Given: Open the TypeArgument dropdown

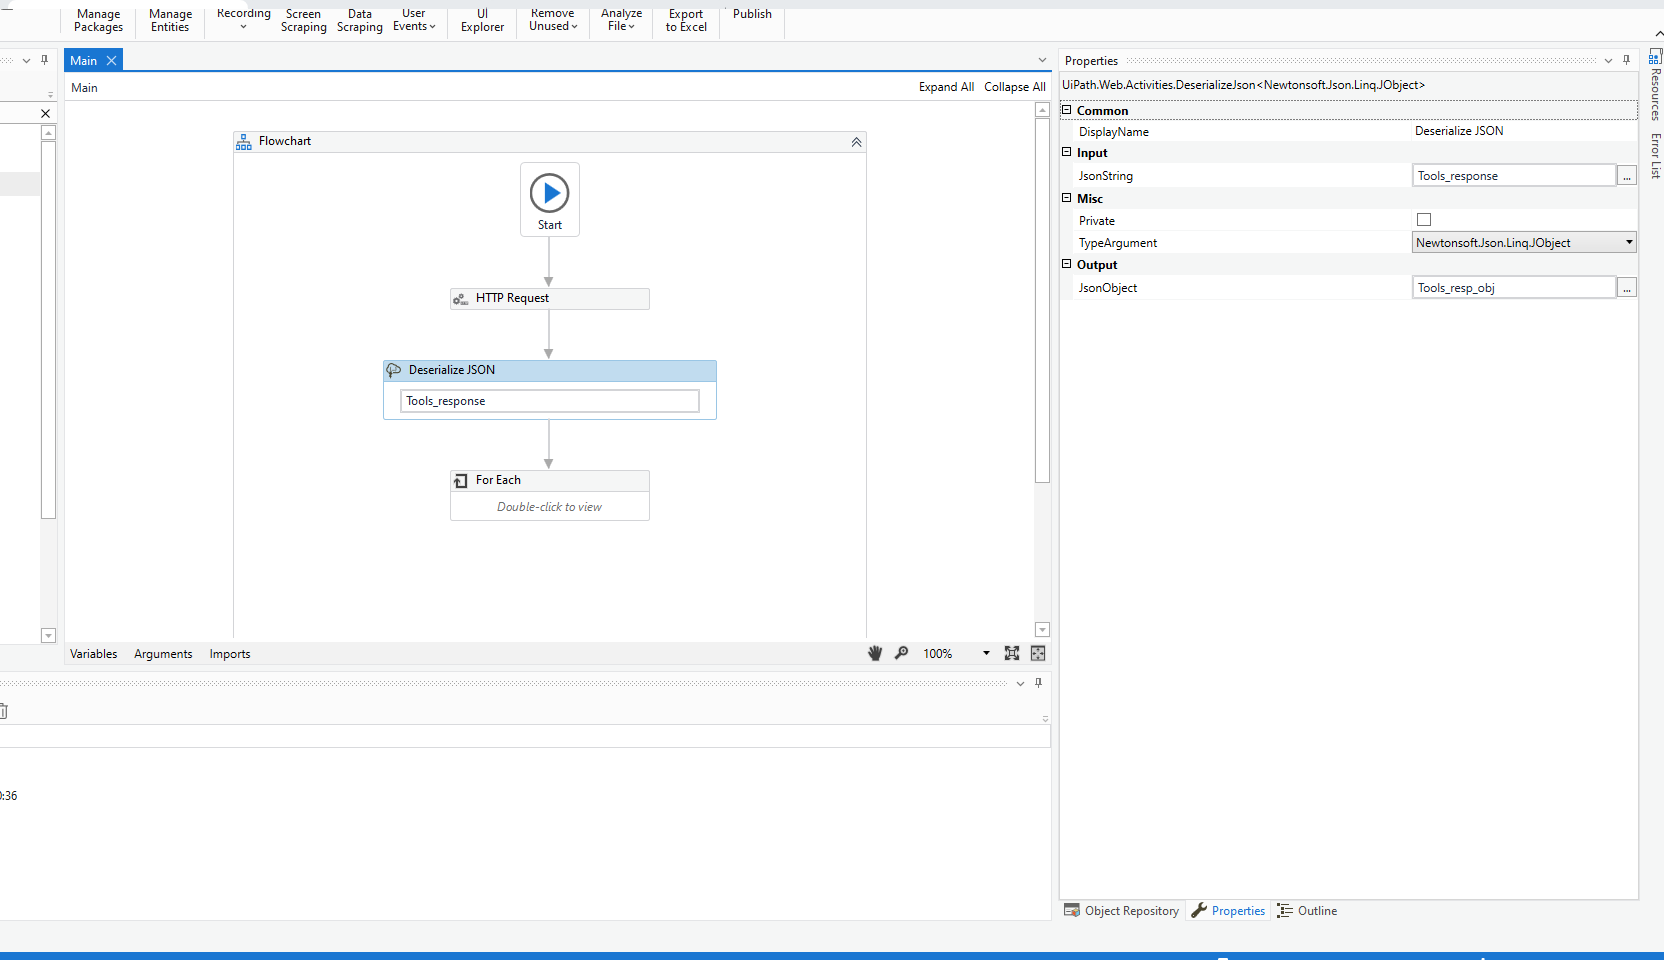Looking at the screenshot, I should tap(1629, 242).
